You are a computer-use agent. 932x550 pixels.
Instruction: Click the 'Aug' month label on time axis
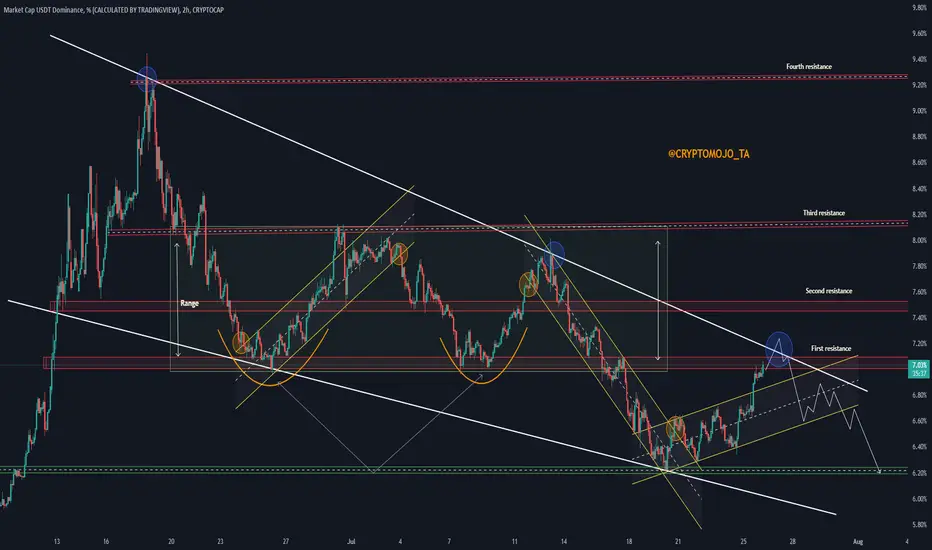(858, 542)
